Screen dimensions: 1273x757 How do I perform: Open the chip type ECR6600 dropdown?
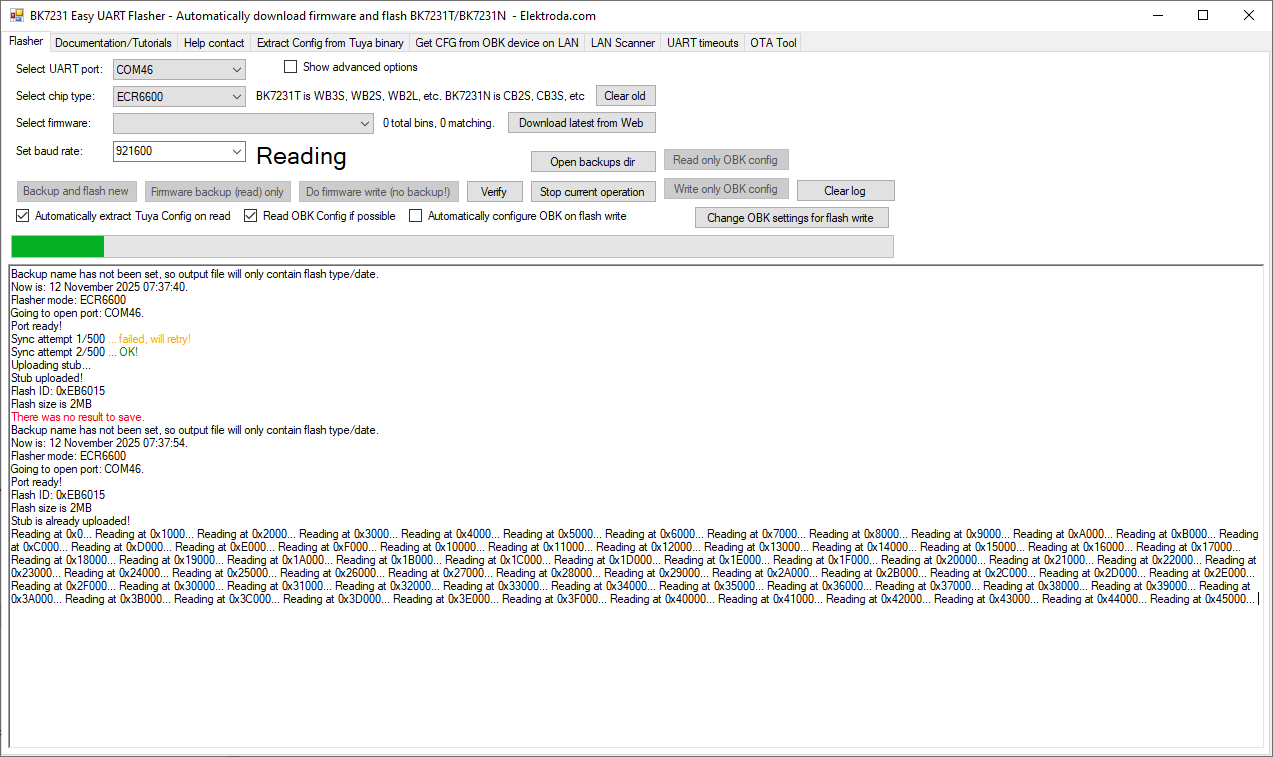(x=179, y=97)
